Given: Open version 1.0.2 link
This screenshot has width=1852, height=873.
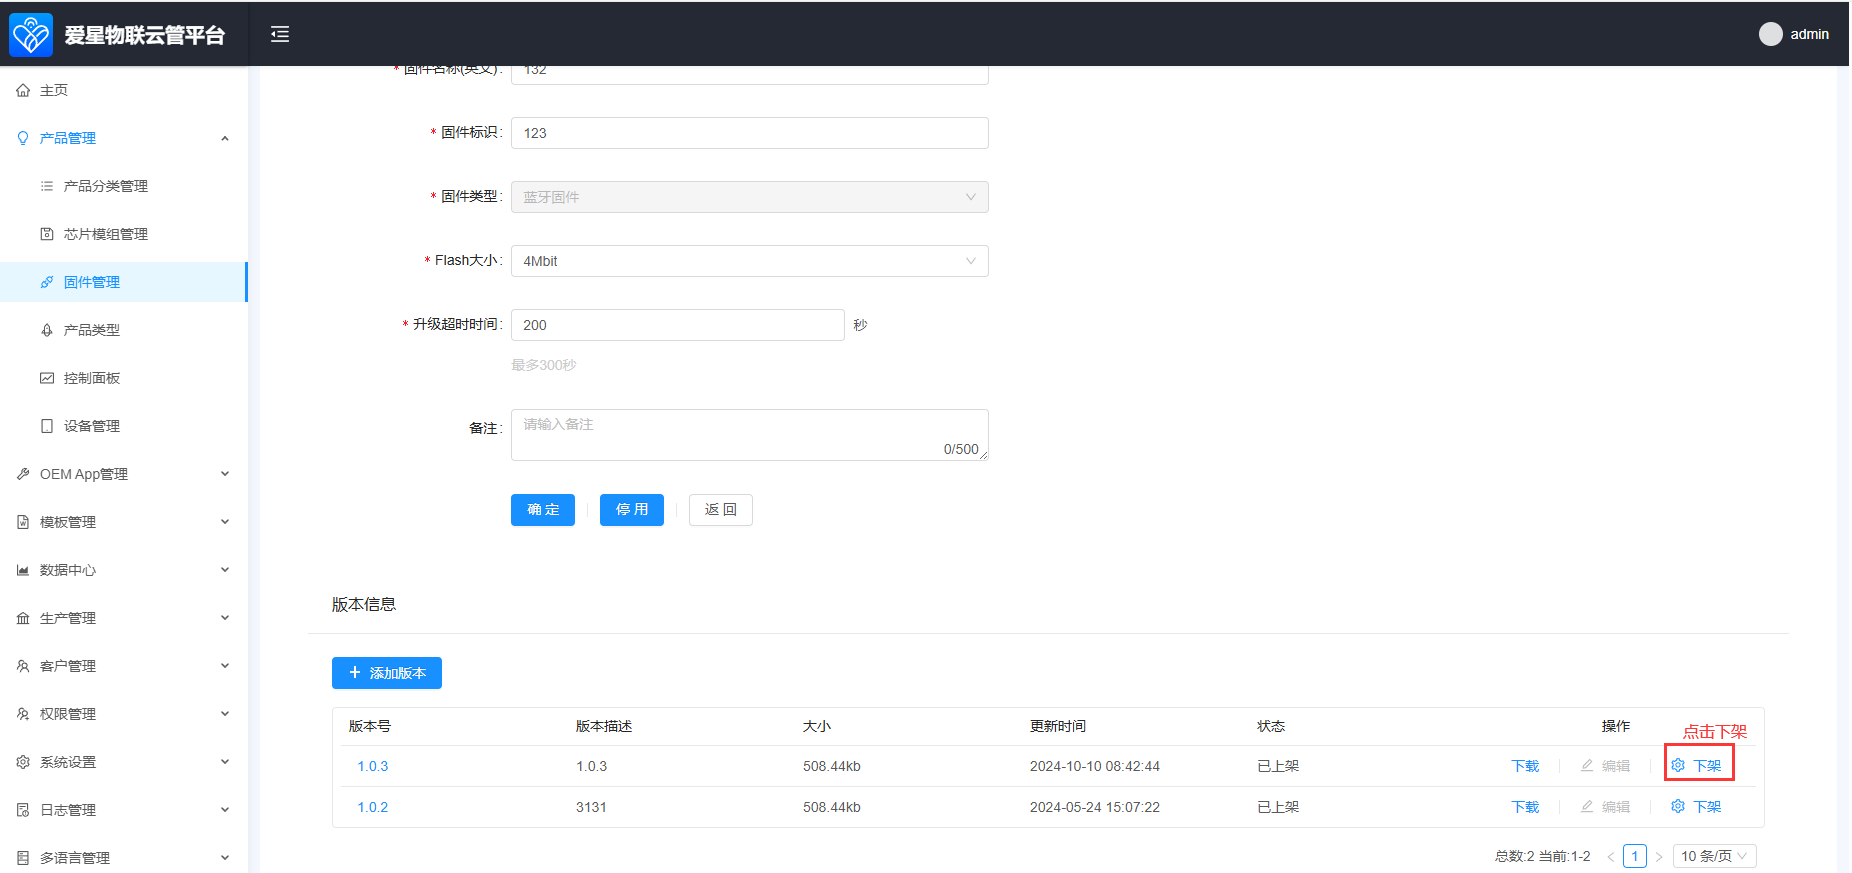Looking at the screenshot, I should pyautogui.click(x=373, y=807).
